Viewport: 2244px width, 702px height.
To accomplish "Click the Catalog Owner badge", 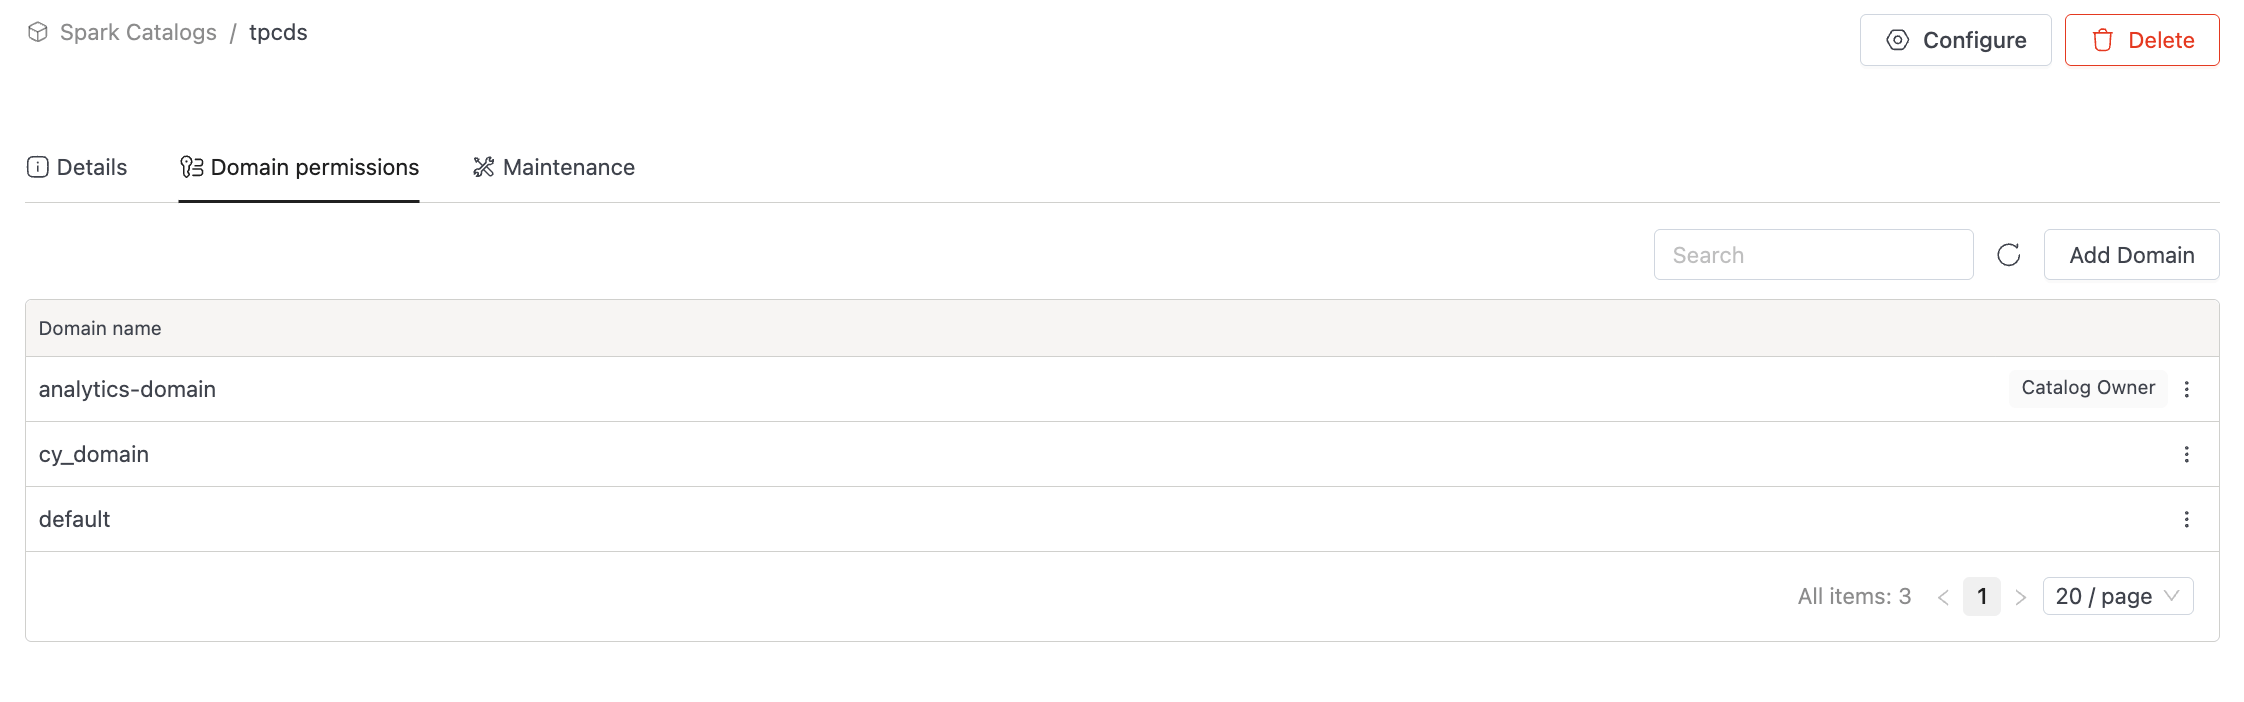I will tap(2088, 388).
